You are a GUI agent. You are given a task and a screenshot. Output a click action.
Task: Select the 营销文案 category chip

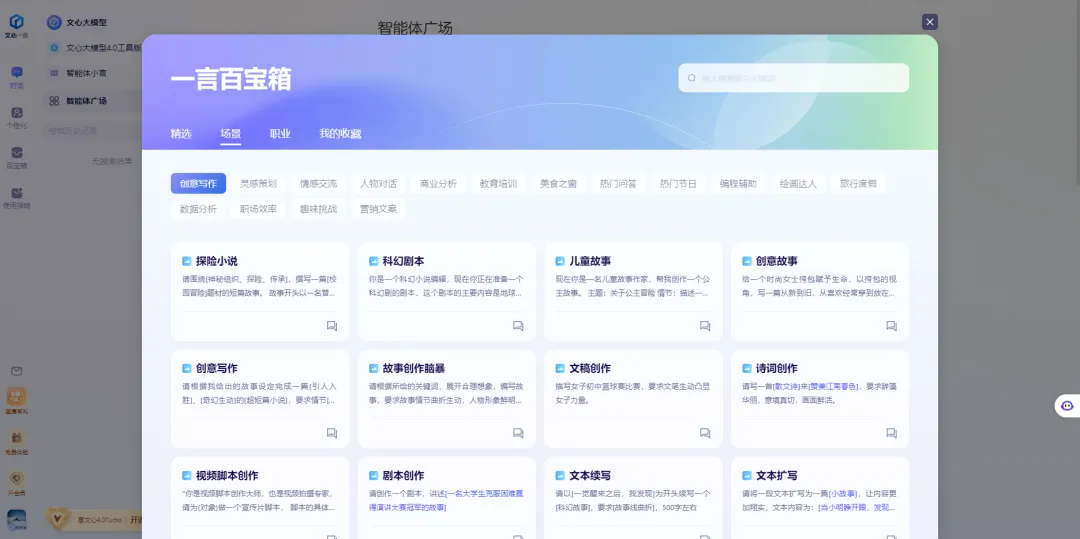(378, 209)
